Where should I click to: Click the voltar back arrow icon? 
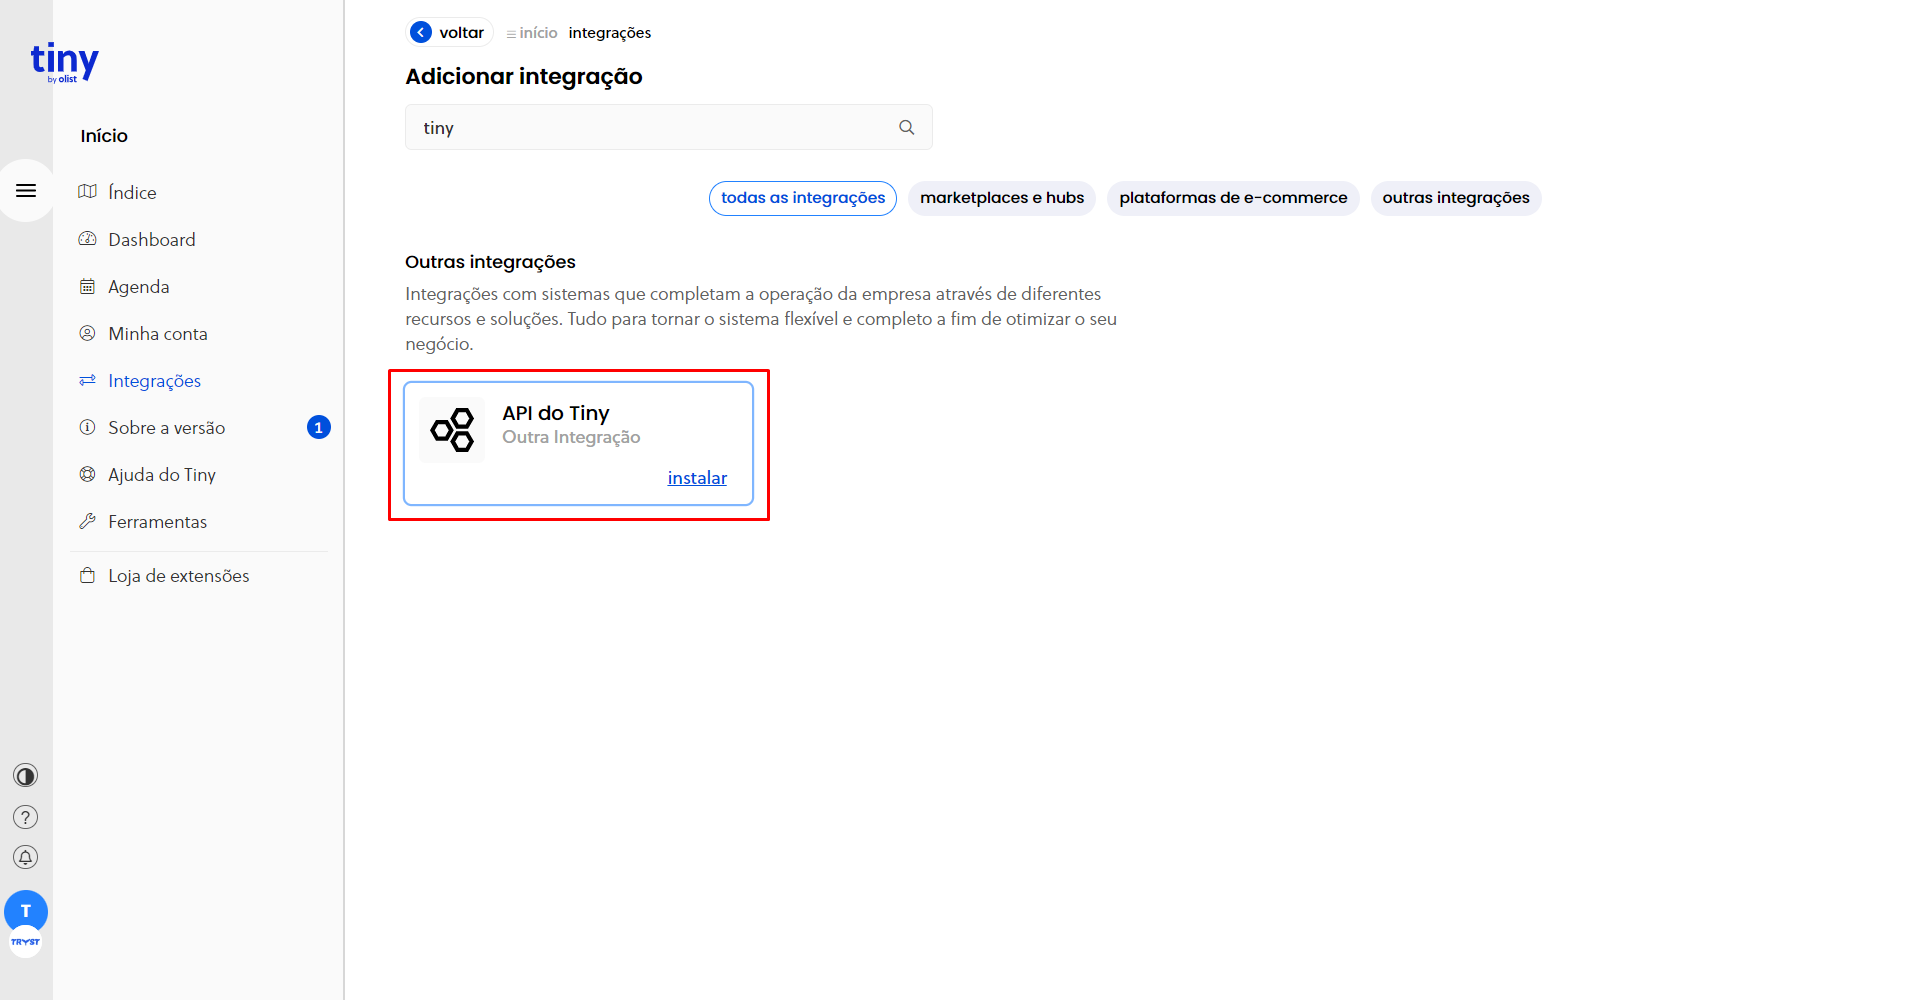tap(422, 33)
